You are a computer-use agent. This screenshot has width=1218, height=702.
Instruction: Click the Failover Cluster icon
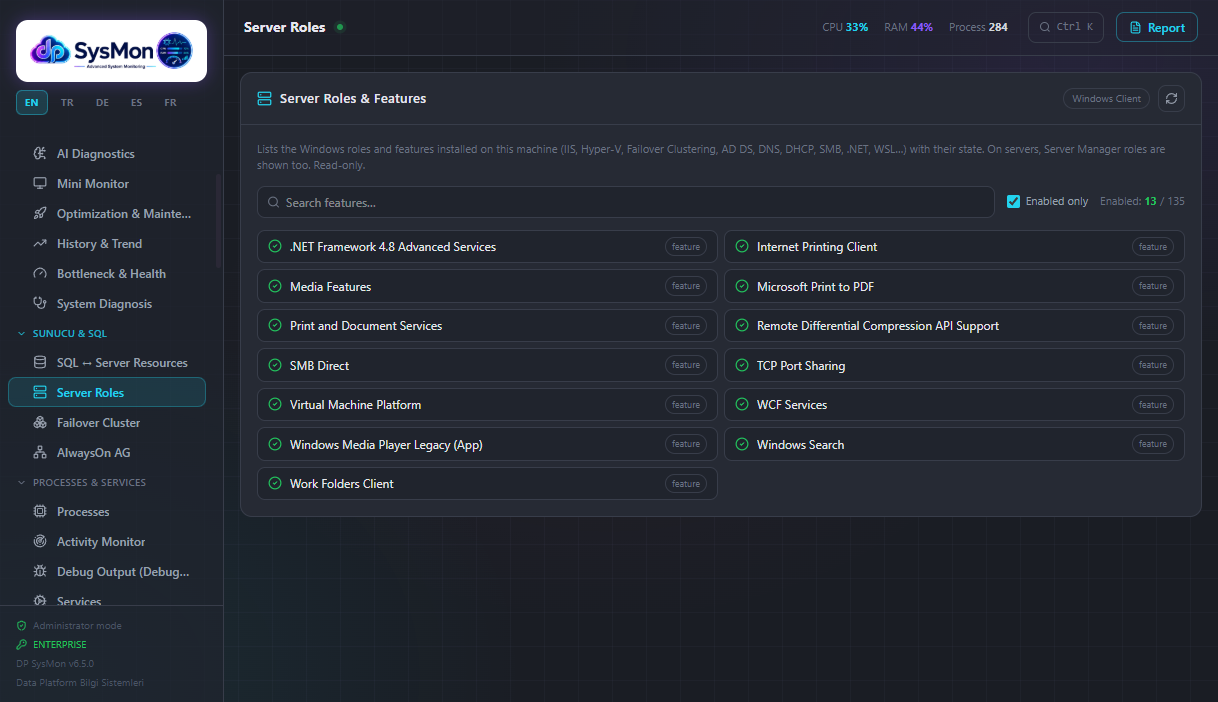click(x=40, y=423)
